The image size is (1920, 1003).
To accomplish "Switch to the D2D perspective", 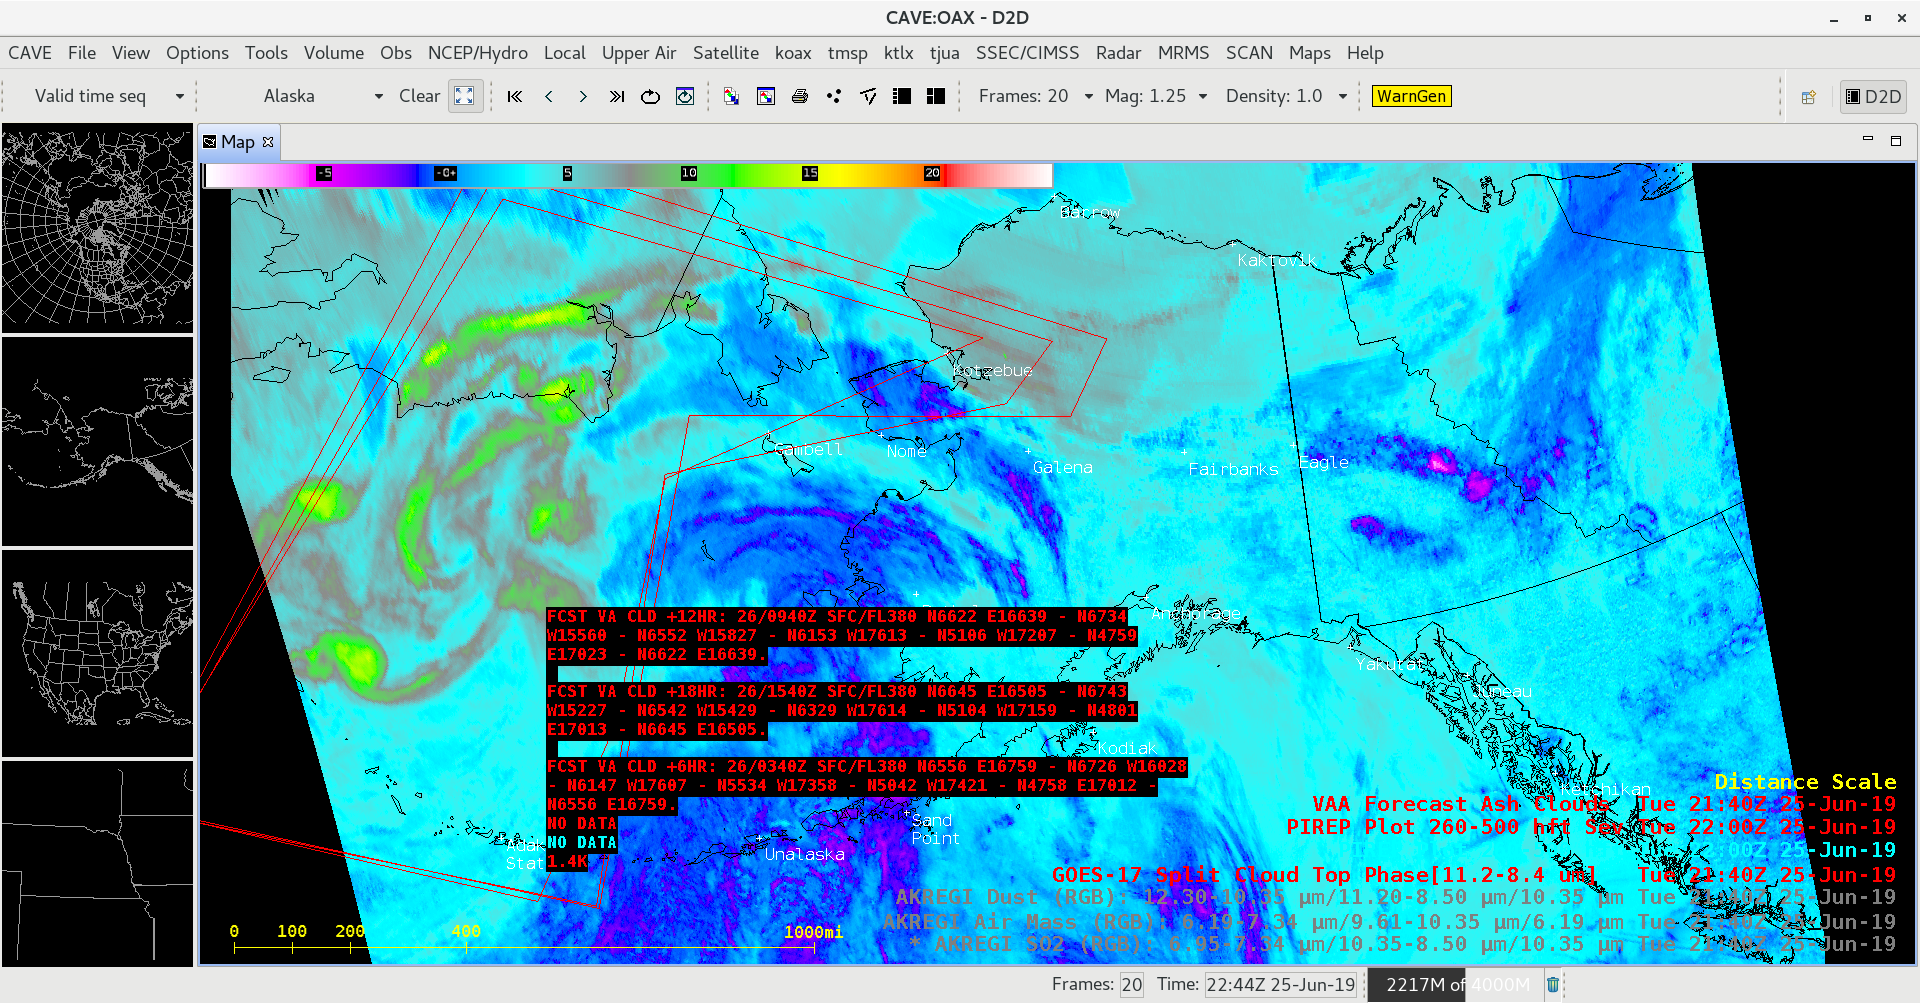I will pos(1874,97).
